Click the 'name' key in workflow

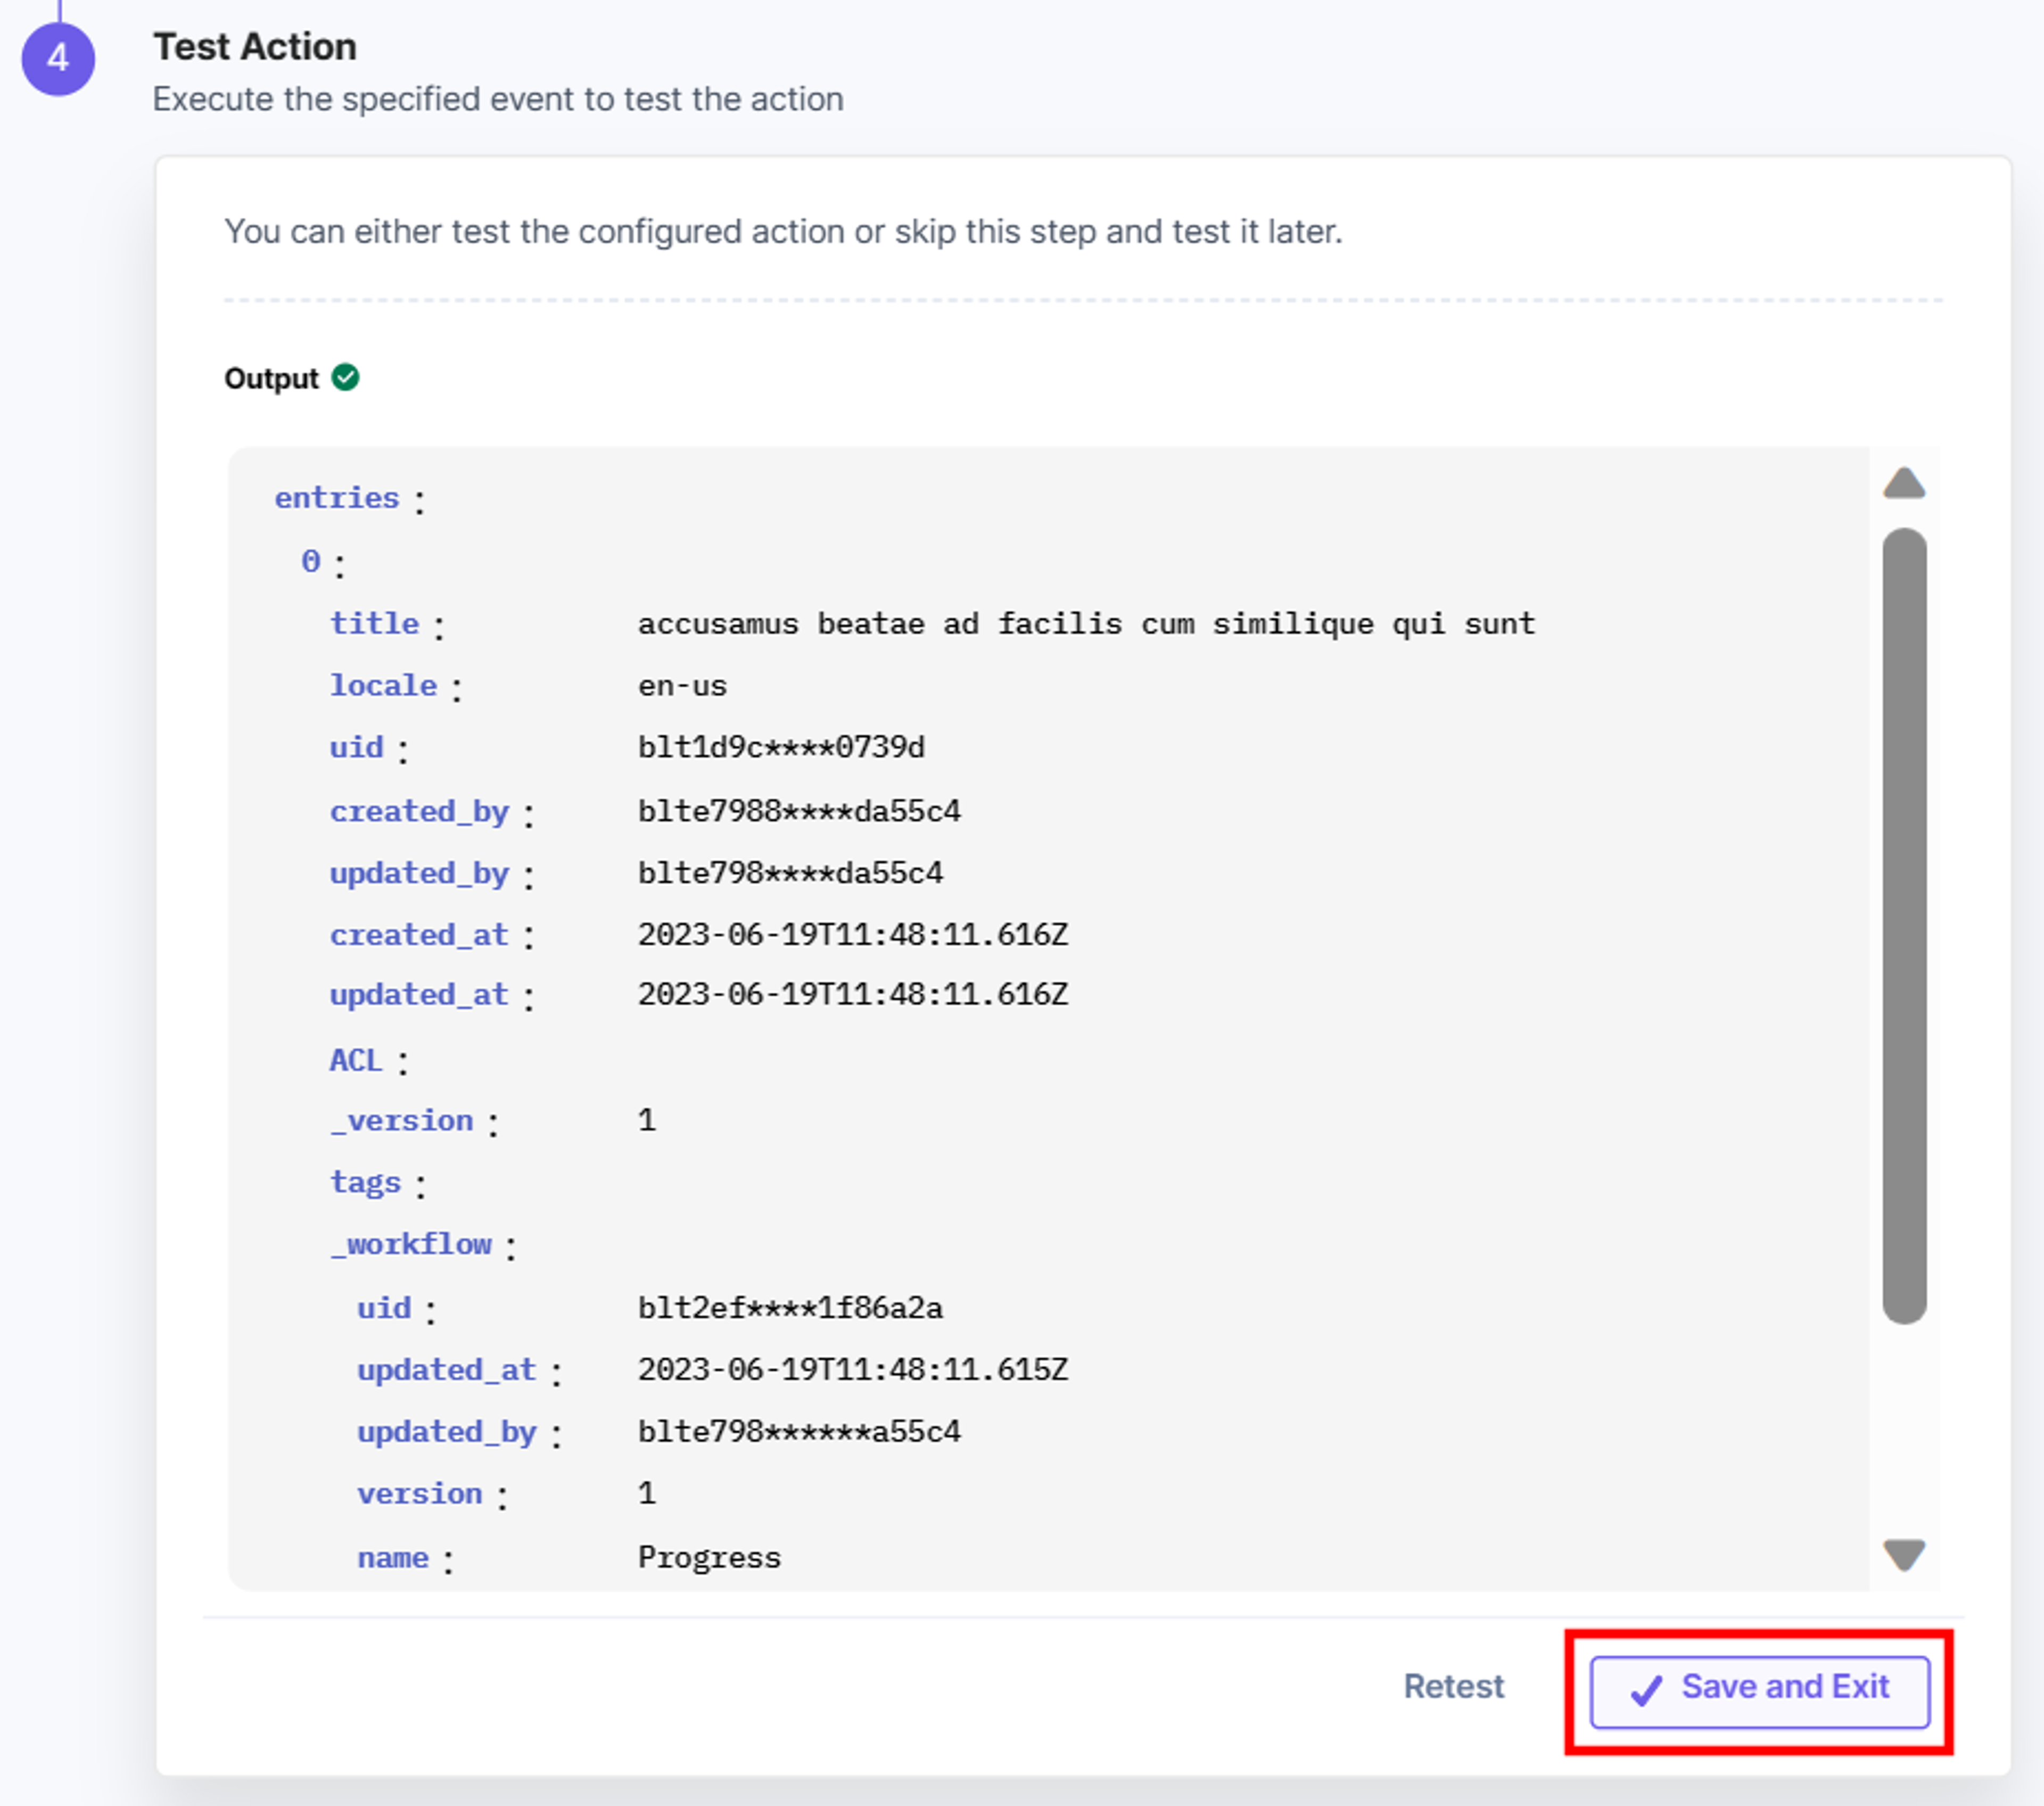coord(393,1558)
